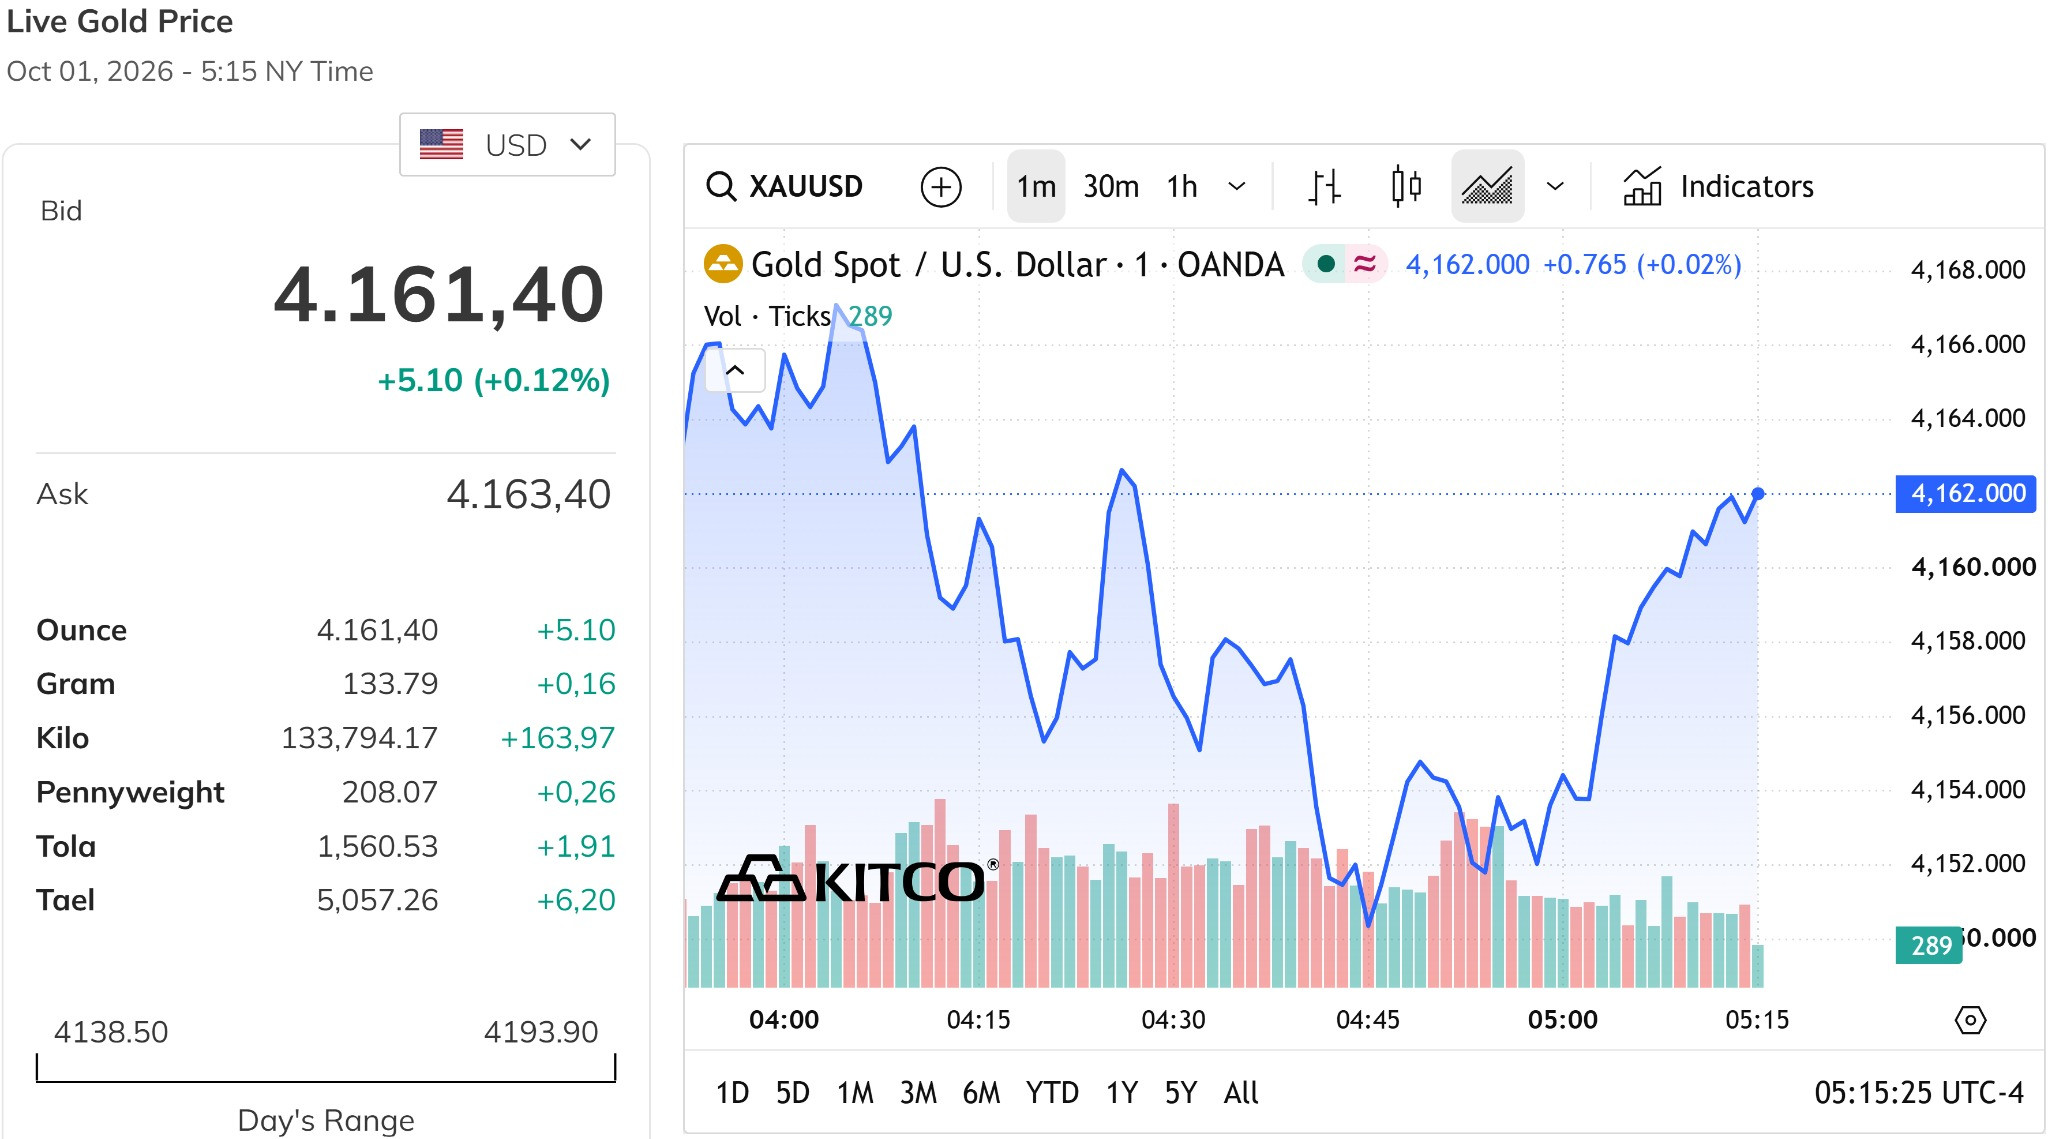Select the 1D range tab
Screen dimensions: 2048x1139
732,1092
